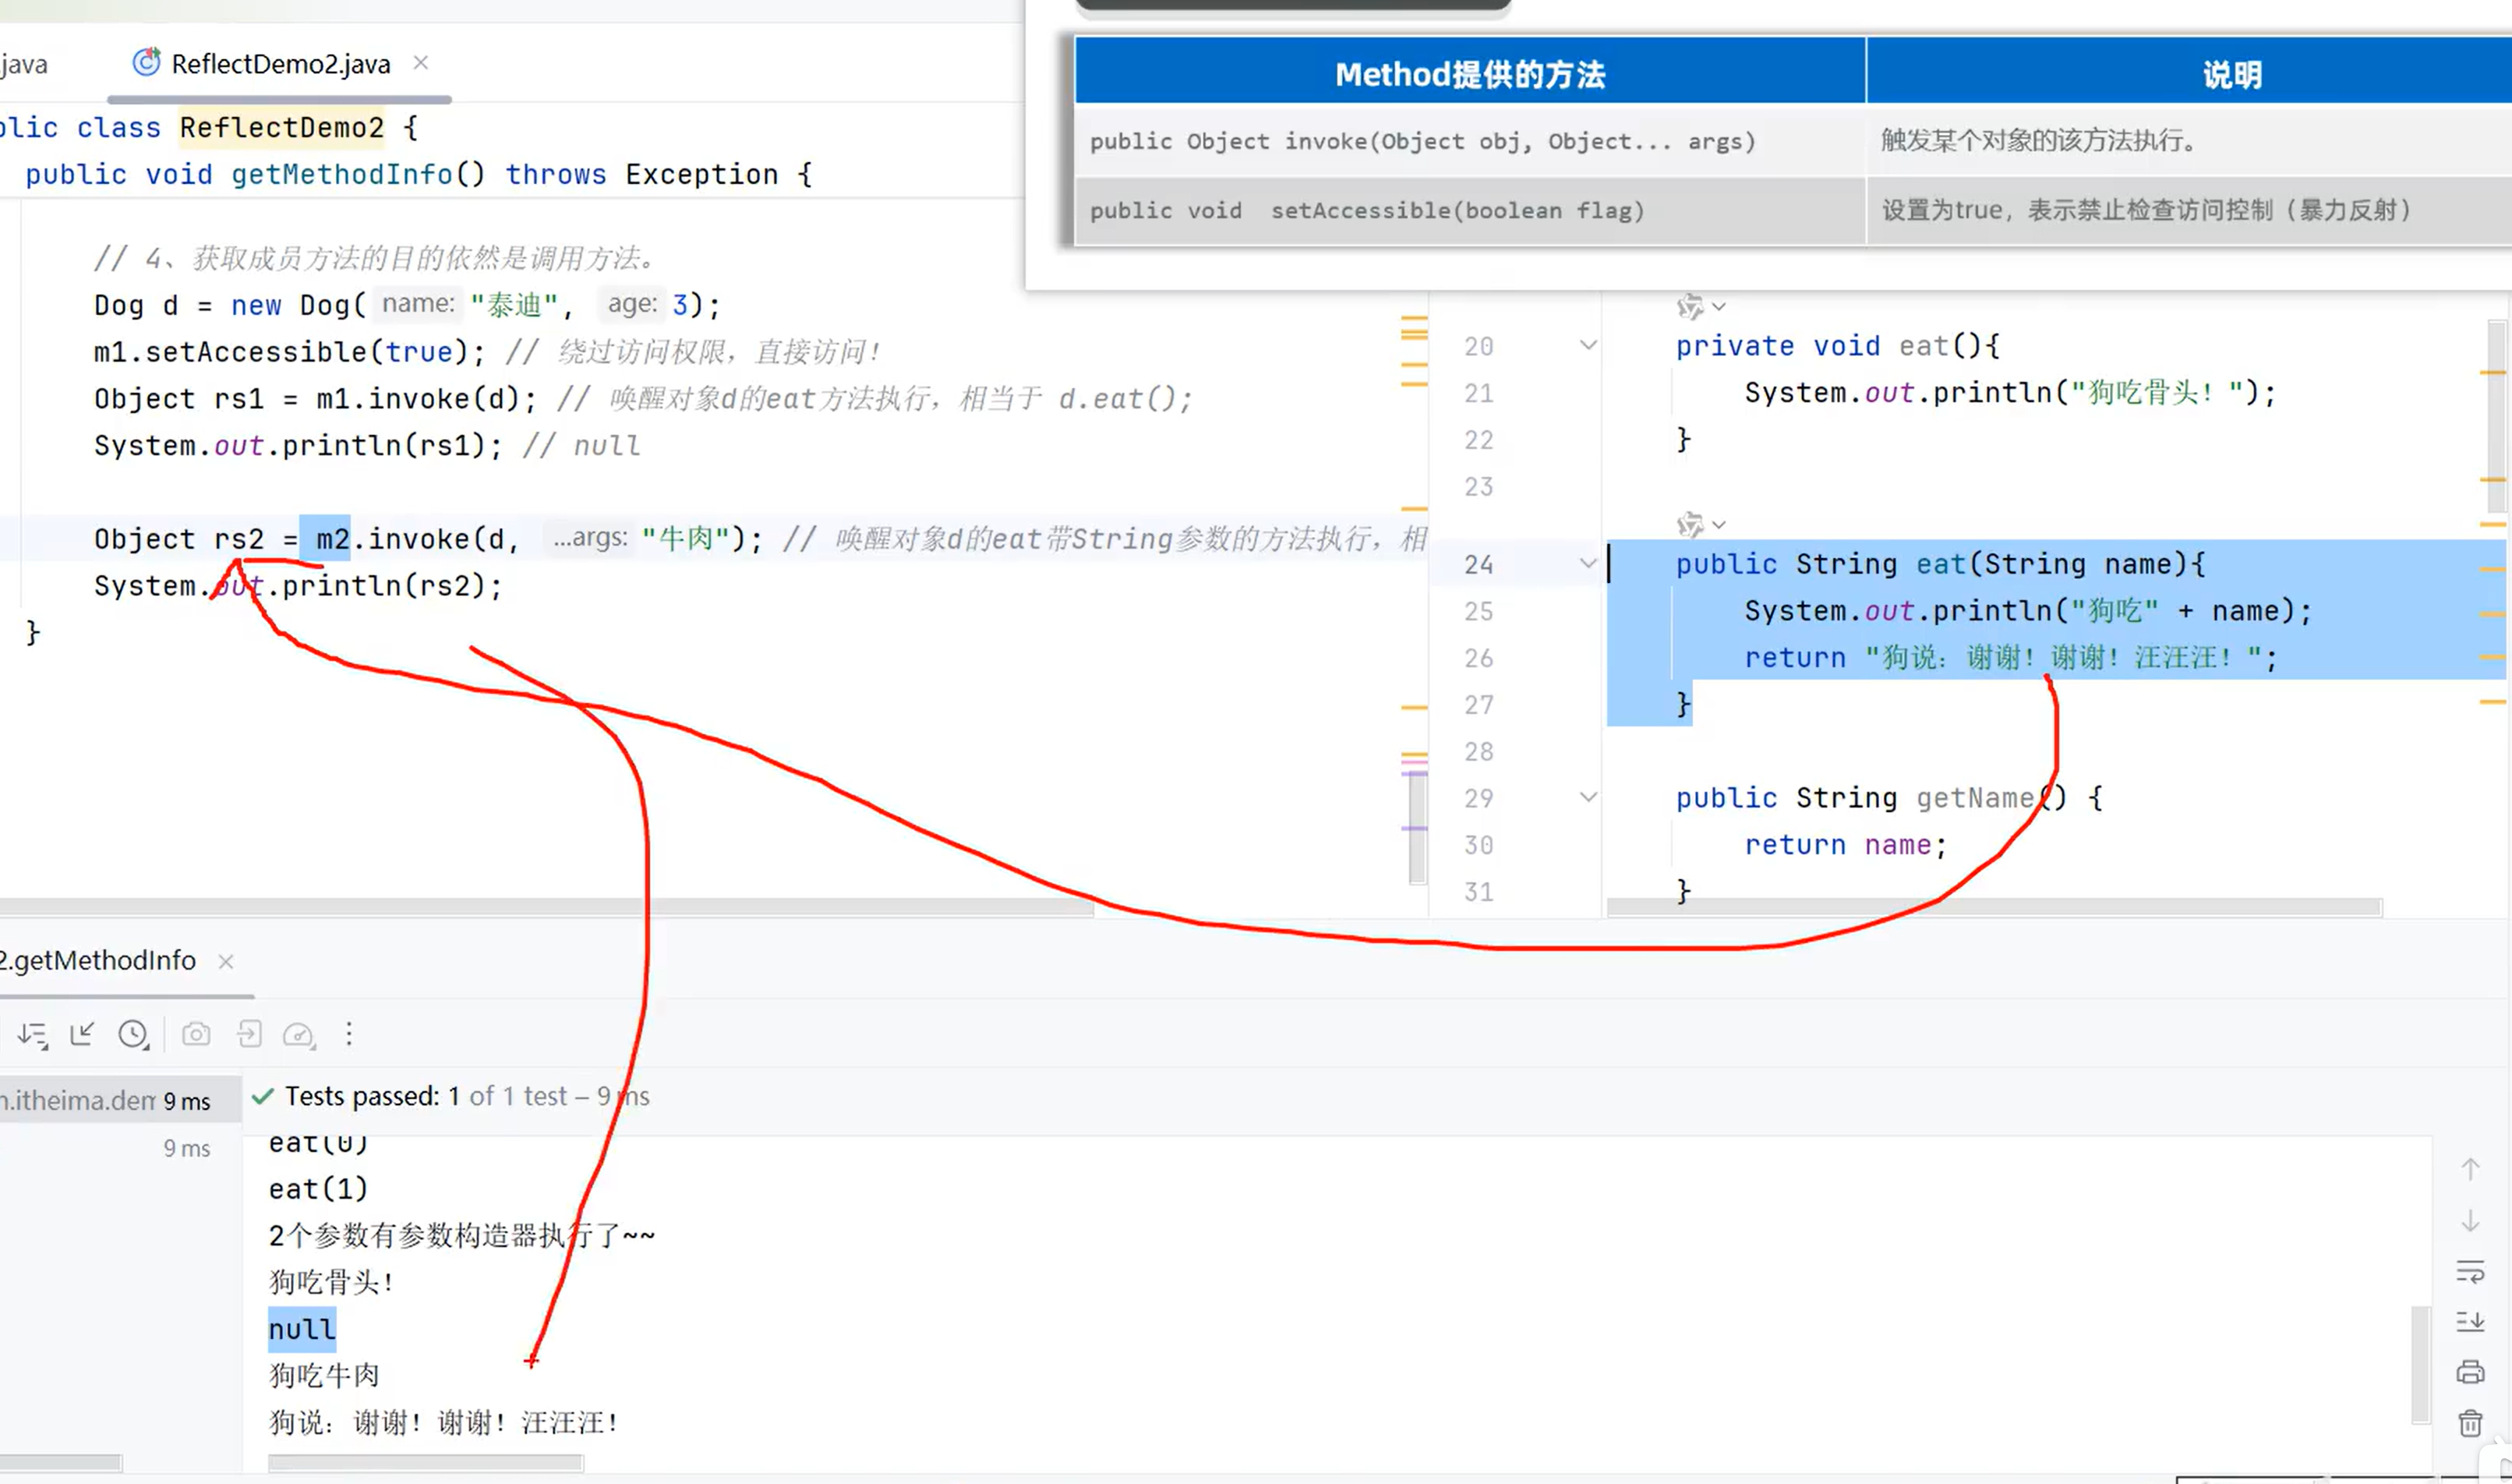
Task: Click the console vertical scrollbar thumb
Action: tap(2420, 1364)
